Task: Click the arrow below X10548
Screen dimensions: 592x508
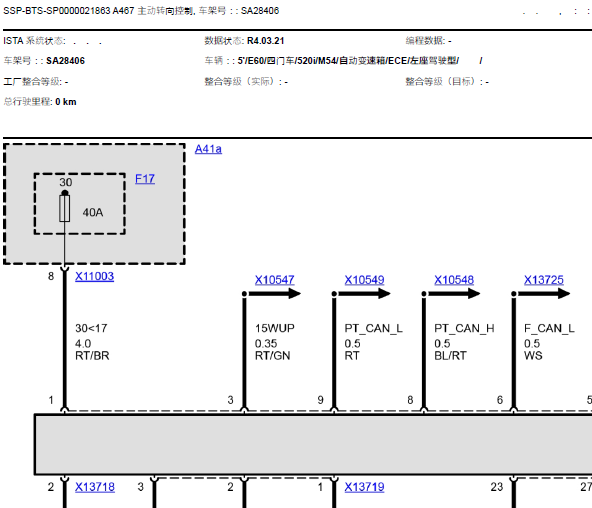Action: coord(454,293)
